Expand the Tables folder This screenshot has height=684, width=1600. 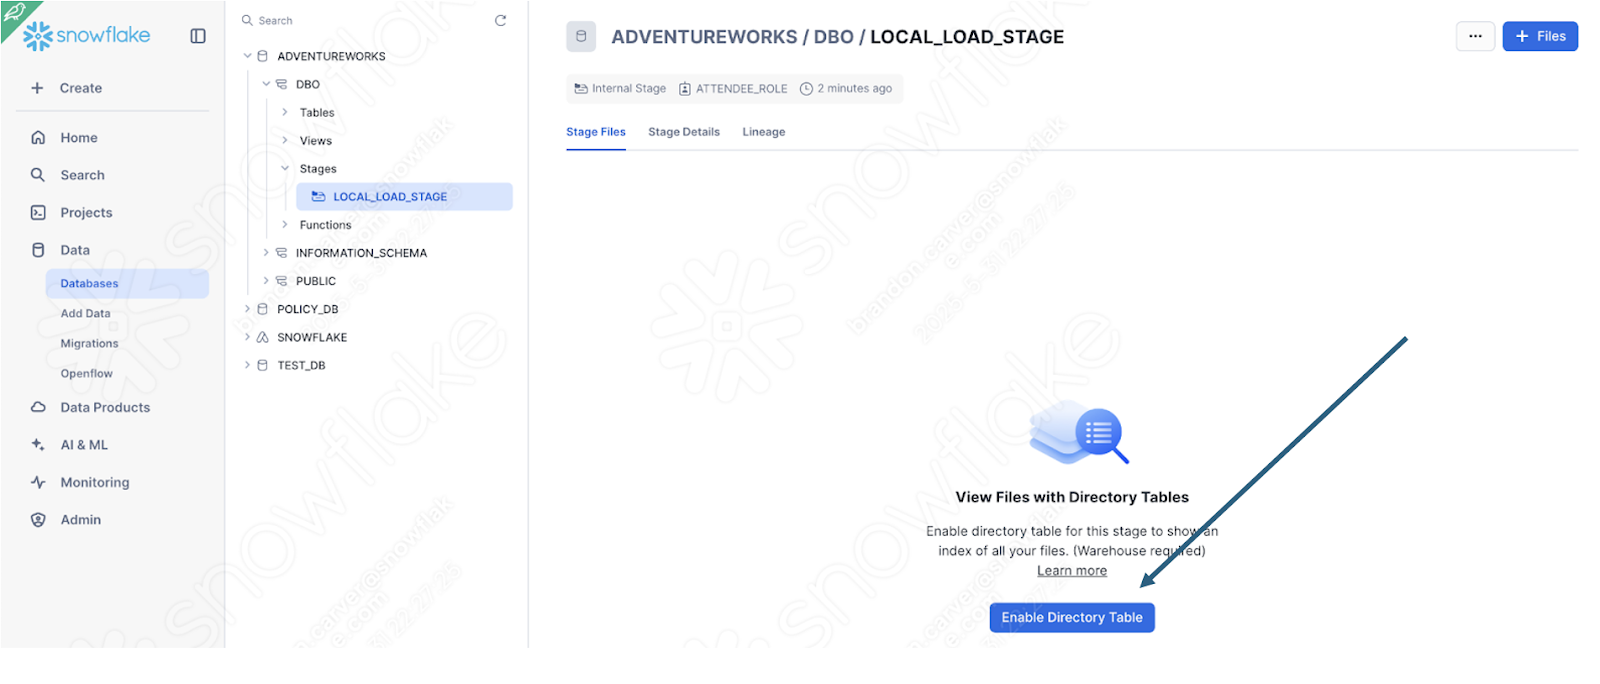[x=285, y=112]
